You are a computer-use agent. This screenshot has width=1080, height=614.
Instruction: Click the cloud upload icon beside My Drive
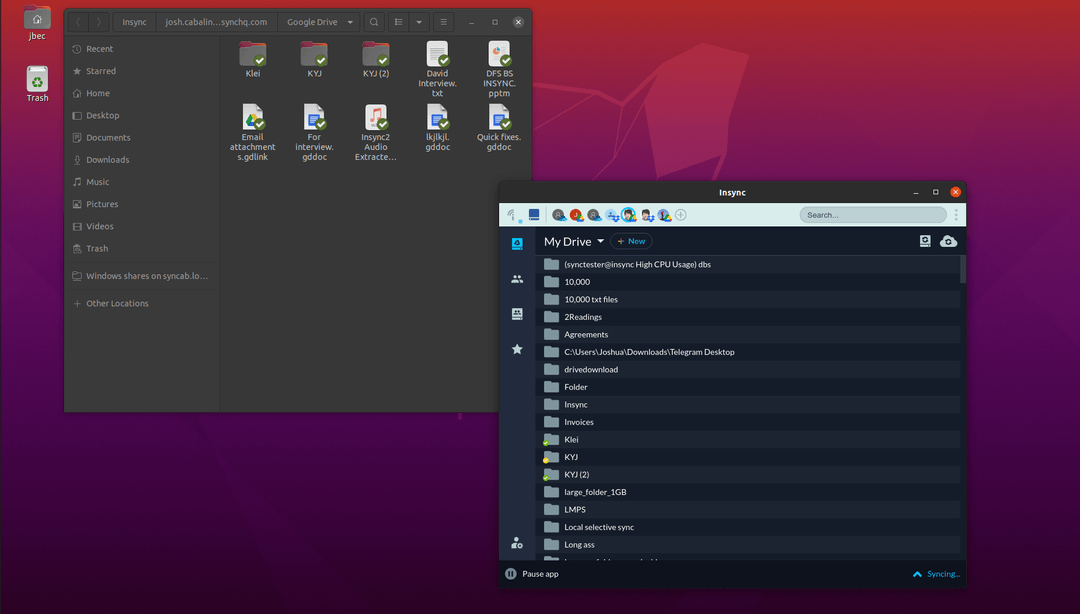tap(948, 241)
